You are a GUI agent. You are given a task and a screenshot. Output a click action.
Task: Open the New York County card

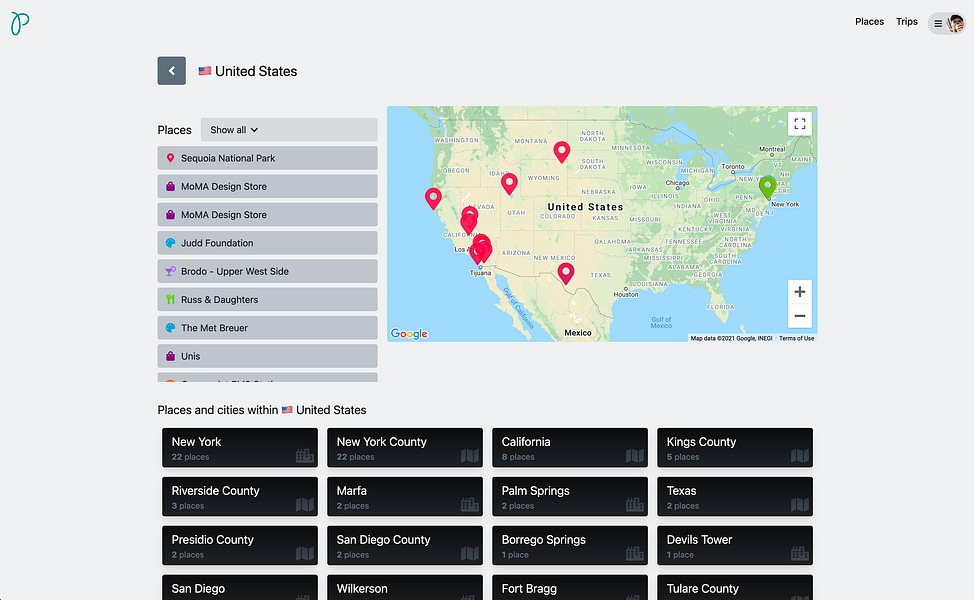click(x=405, y=447)
